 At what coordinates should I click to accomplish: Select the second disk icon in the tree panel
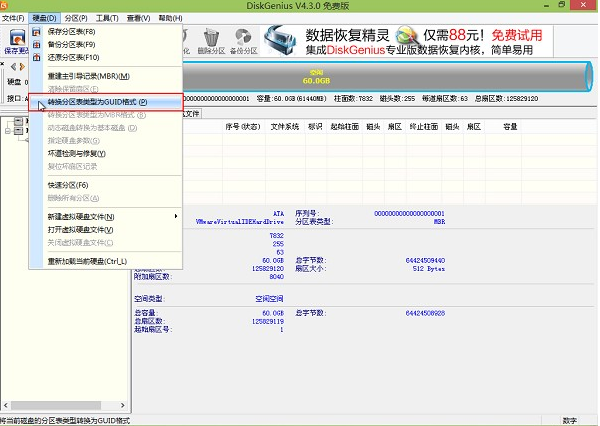coord(18,131)
